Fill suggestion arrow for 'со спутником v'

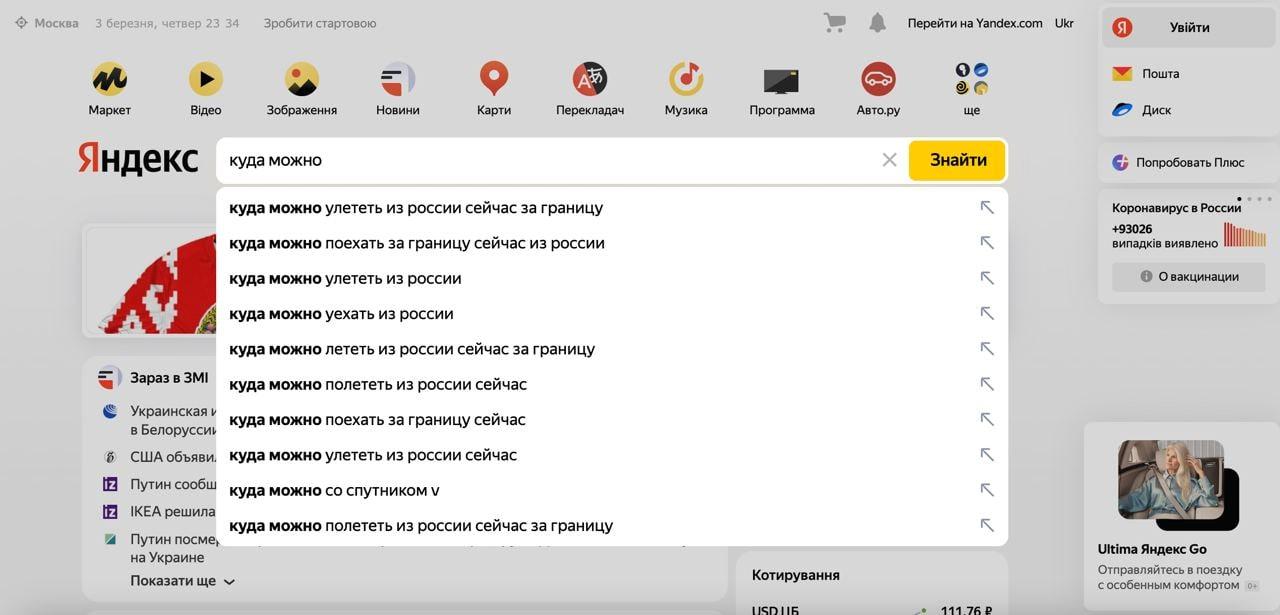tap(987, 490)
